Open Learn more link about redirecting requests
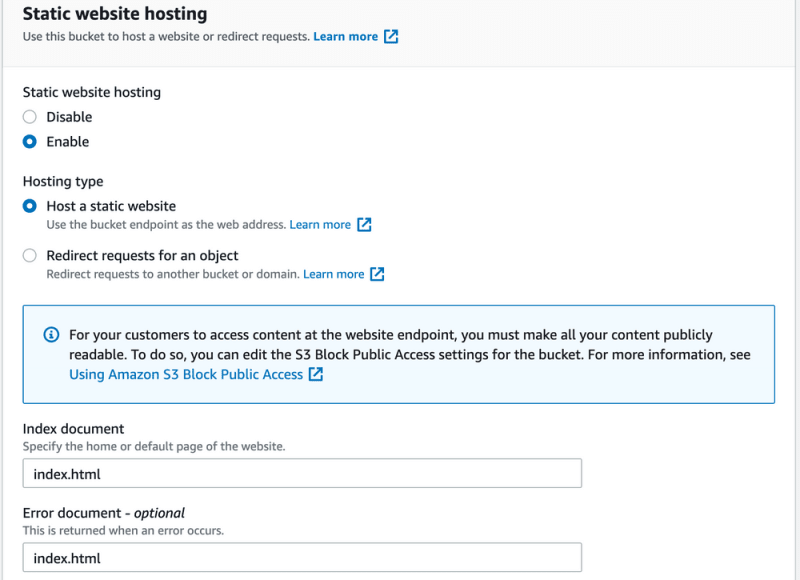The height and width of the screenshot is (580, 800). 334,274
